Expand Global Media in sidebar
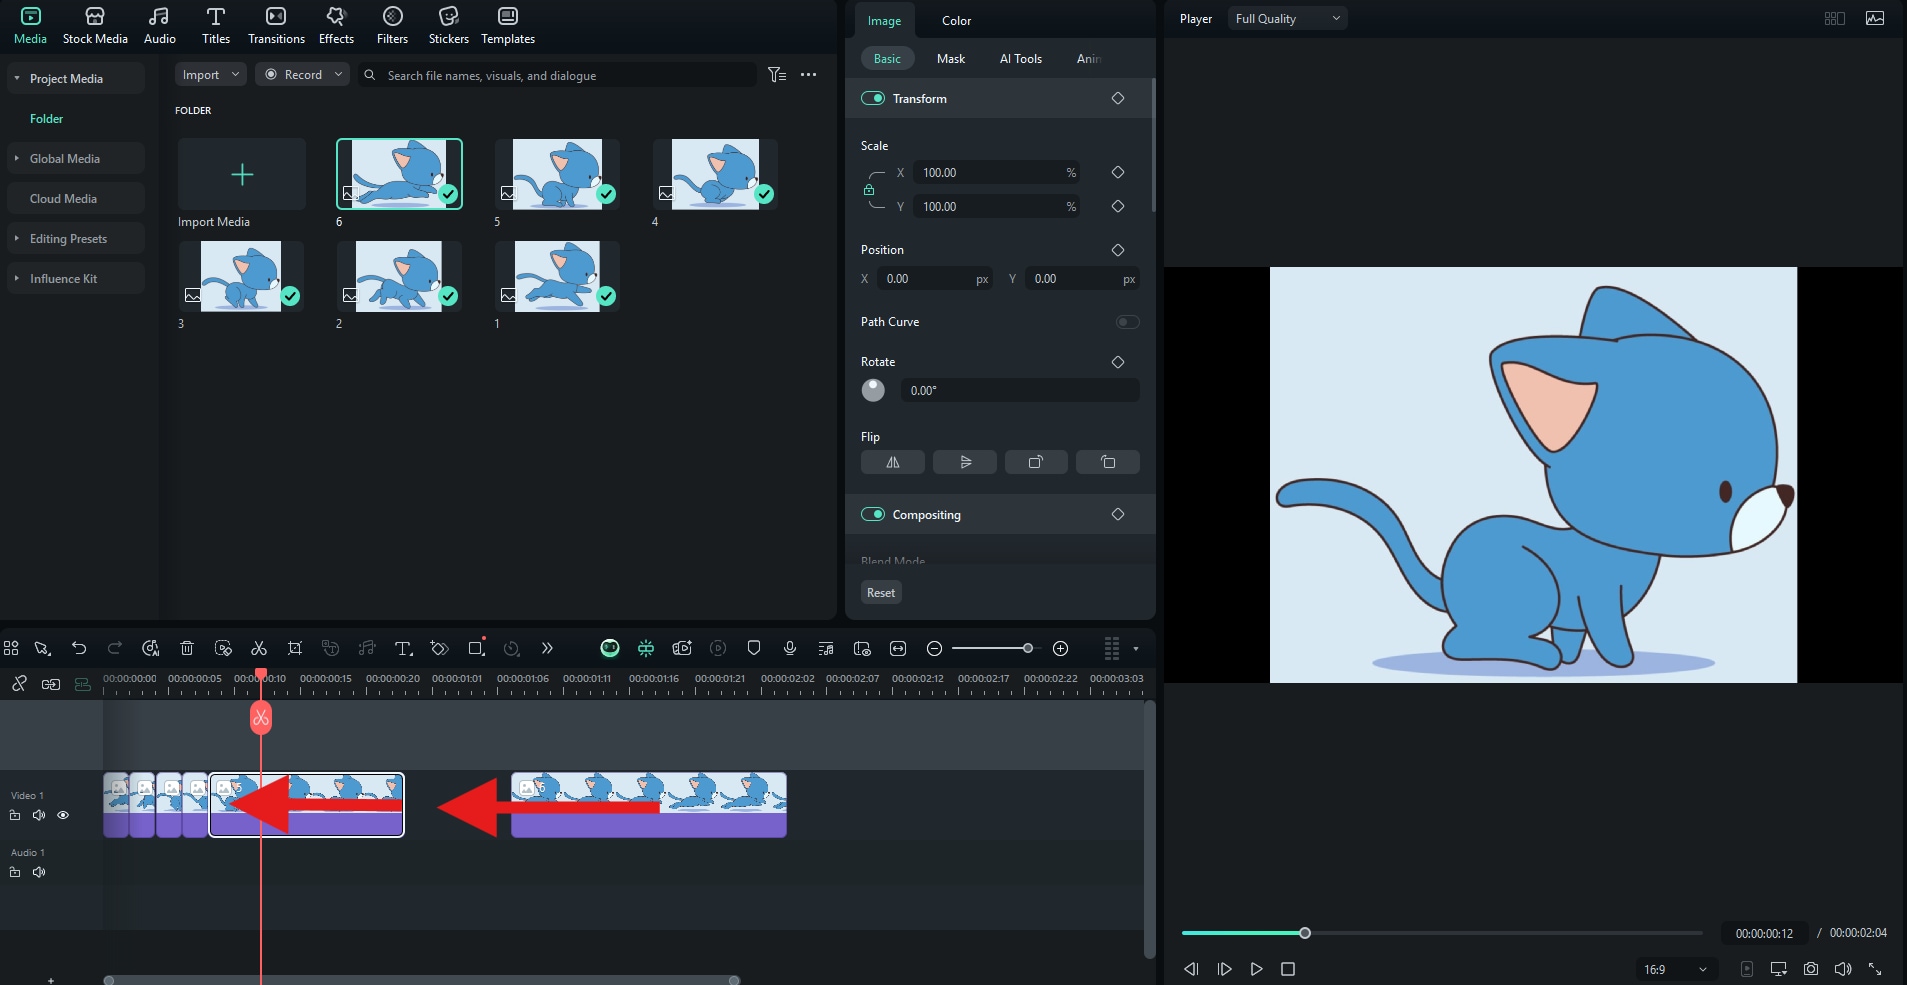This screenshot has height=985, width=1907. click(x=17, y=158)
